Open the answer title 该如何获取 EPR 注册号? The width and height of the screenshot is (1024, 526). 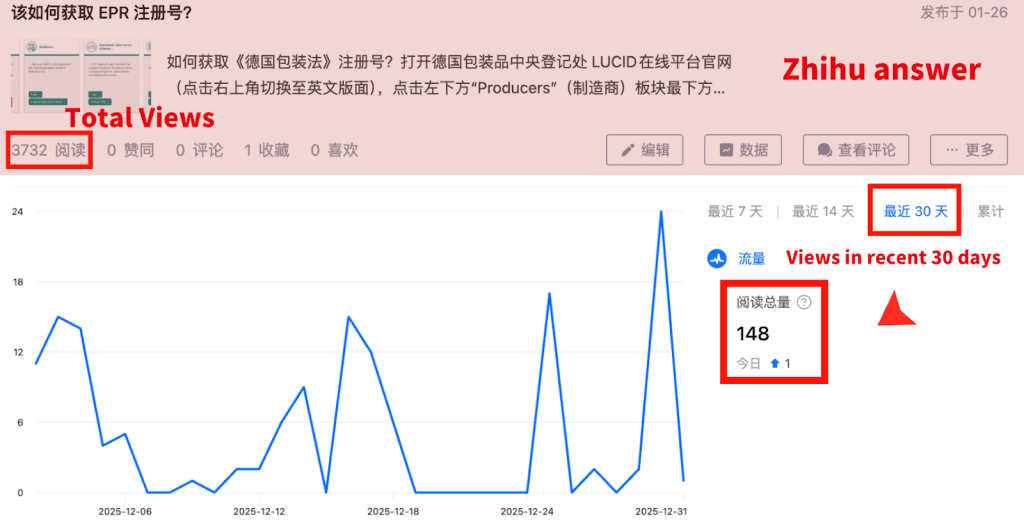101,13
